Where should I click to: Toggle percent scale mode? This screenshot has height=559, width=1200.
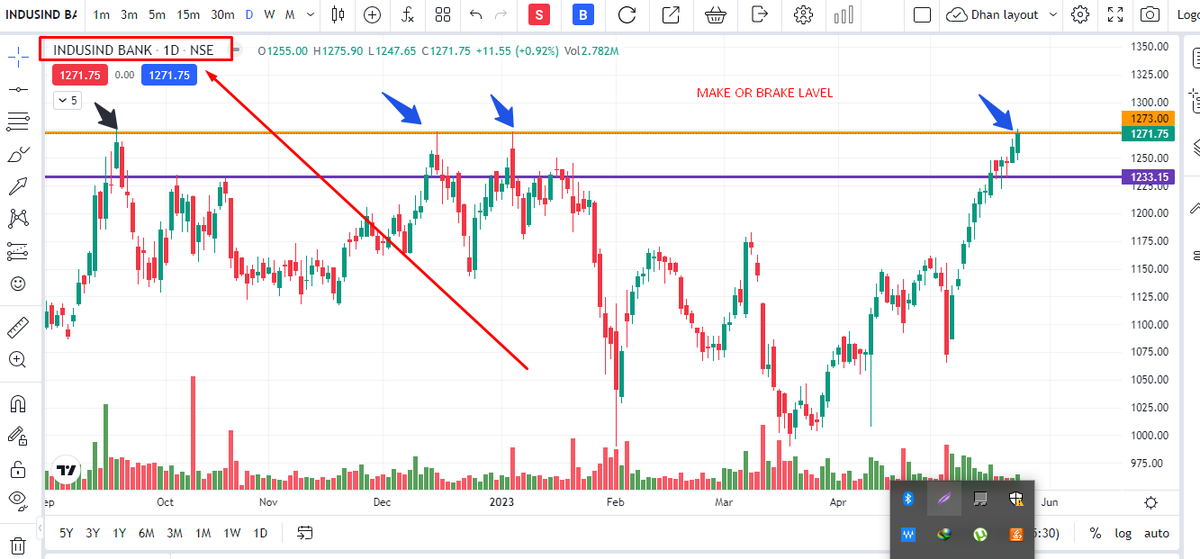click(x=1095, y=532)
